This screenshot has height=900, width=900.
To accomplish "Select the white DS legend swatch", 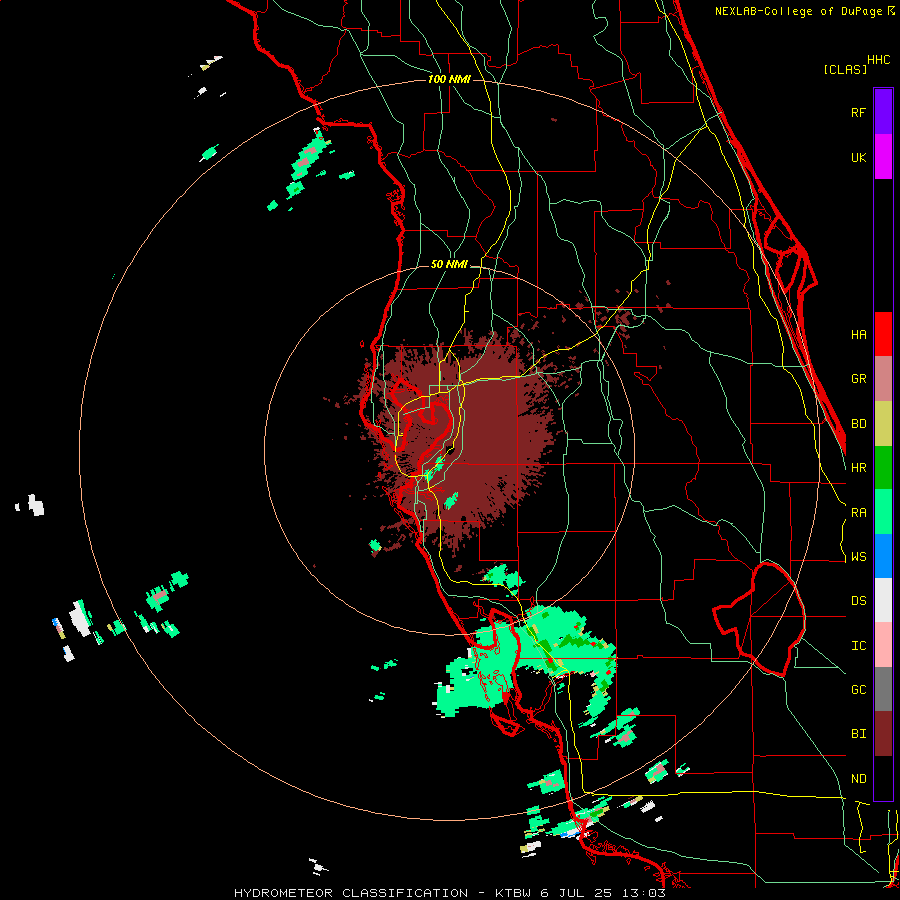I will point(883,600).
